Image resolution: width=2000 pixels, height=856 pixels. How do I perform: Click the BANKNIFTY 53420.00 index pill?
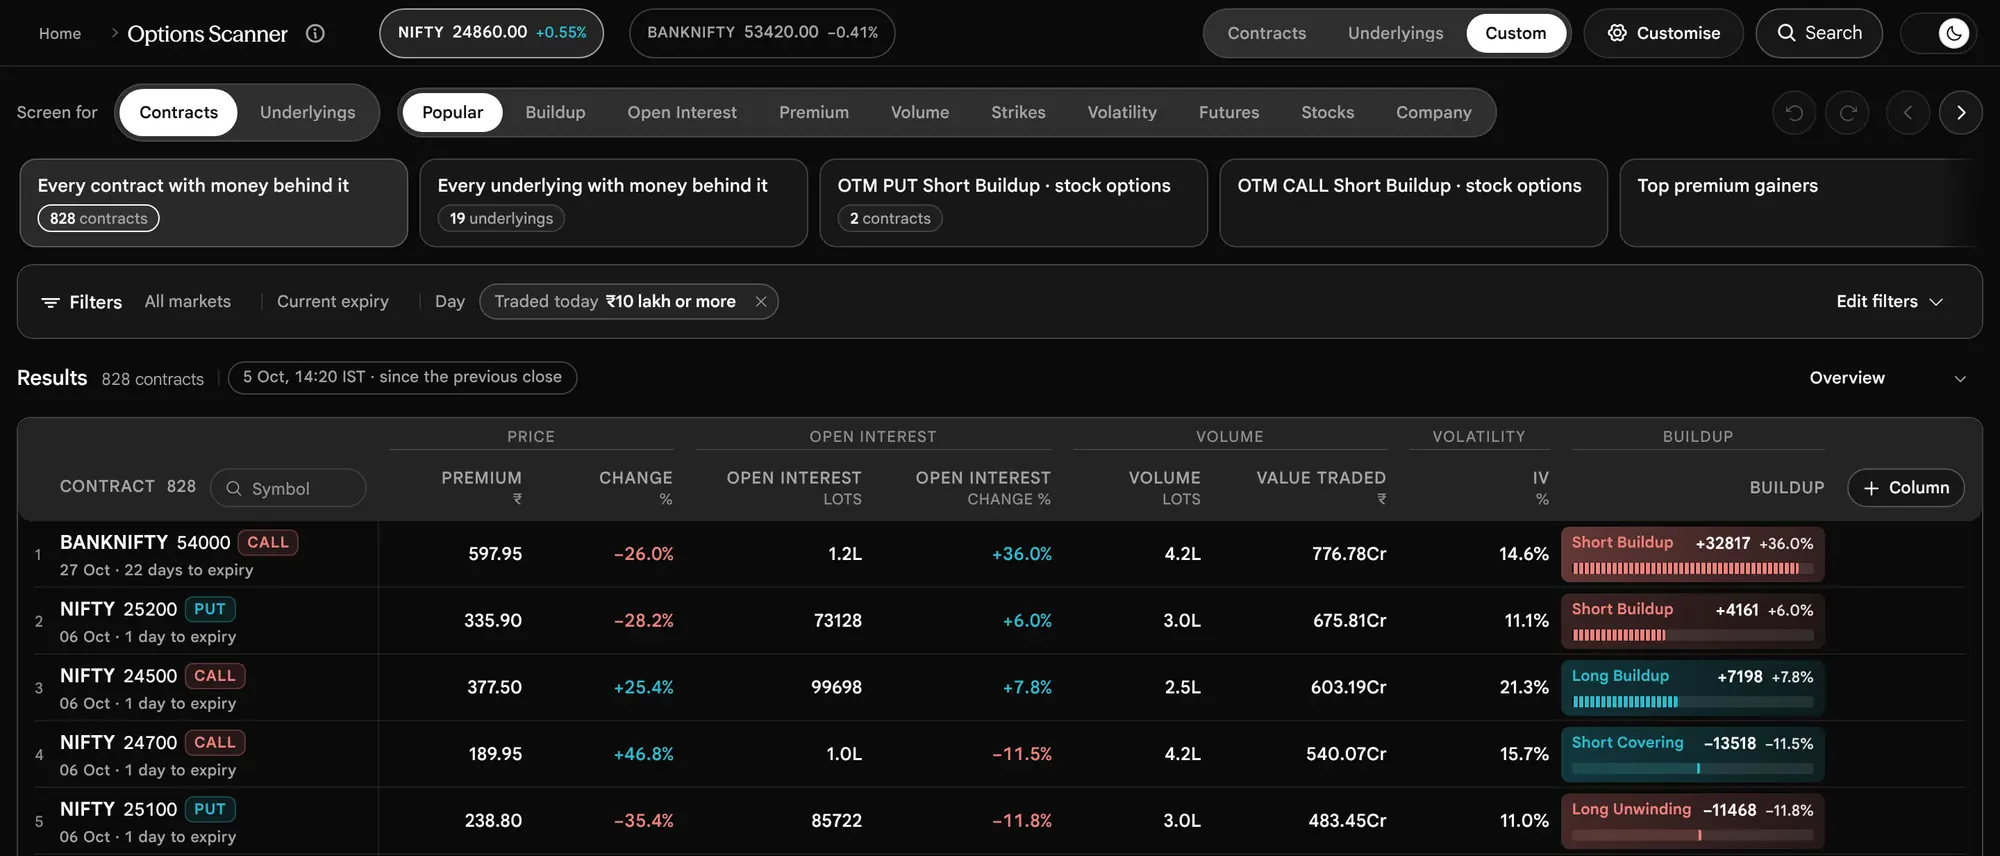click(762, 33)
